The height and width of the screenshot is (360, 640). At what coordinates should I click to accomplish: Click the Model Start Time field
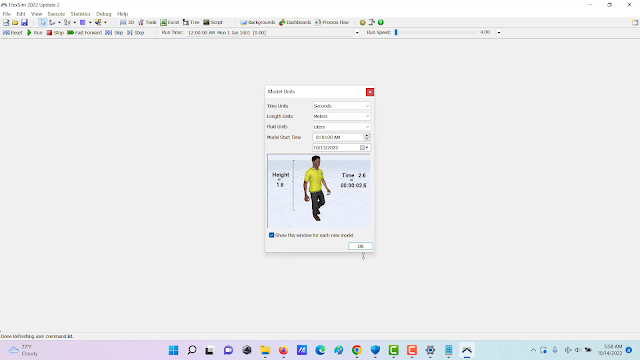[x=338, y=137]
